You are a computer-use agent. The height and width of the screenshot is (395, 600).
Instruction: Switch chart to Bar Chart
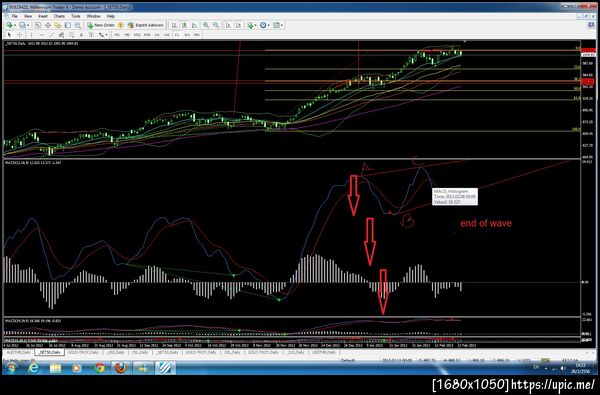coord(174,25)
